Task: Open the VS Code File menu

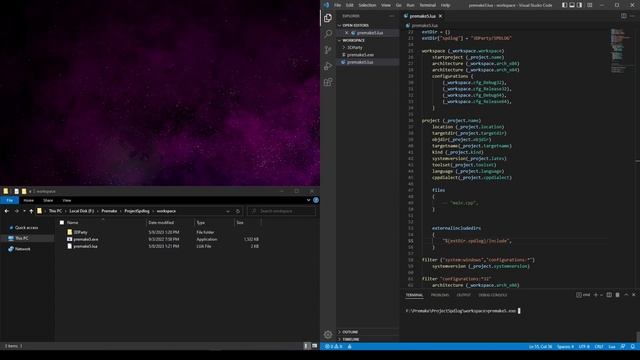Action: 338,5
